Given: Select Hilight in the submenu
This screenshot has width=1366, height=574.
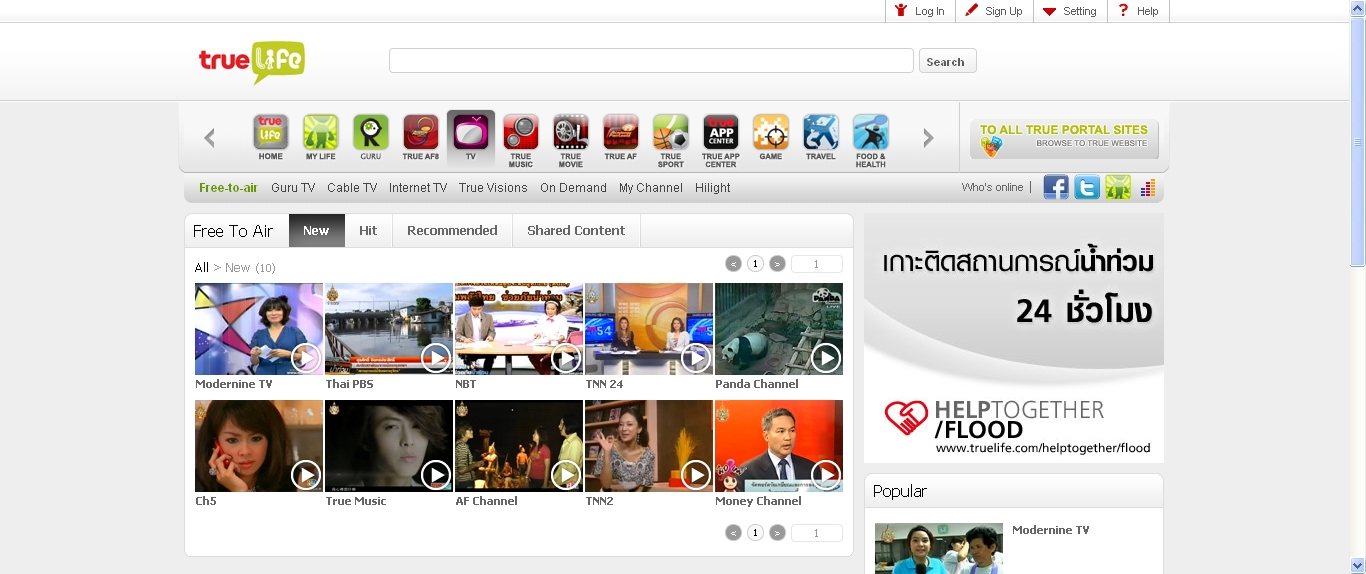Looking at the screenshot, I should click(713, 188).
